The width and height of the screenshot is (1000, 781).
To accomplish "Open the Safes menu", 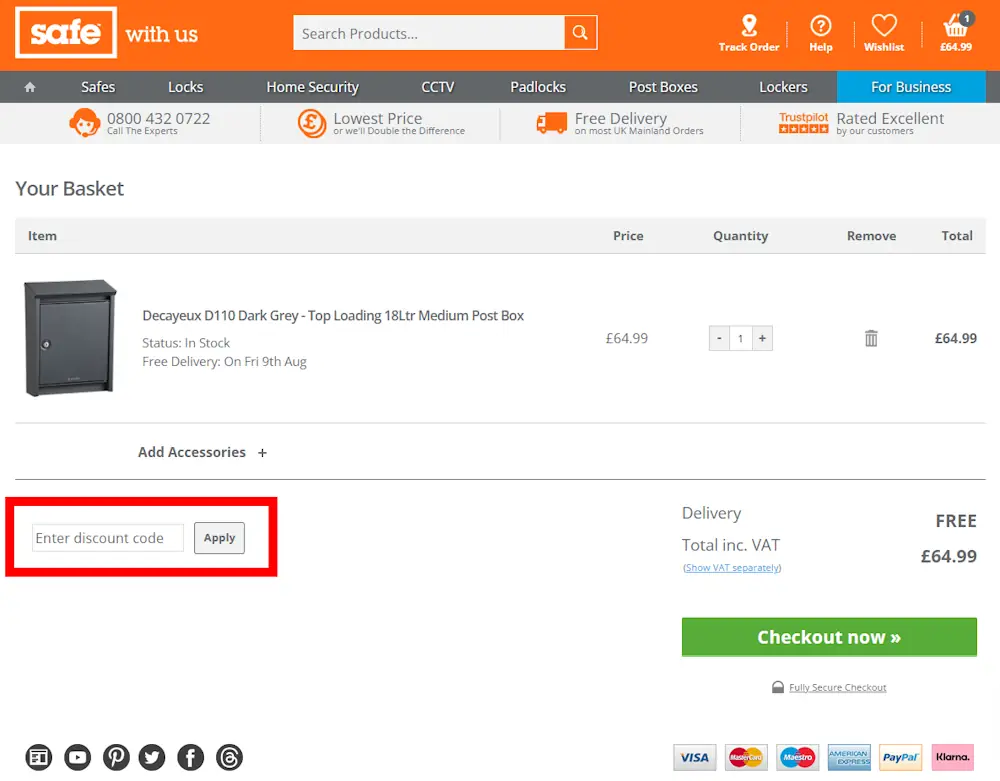I will click(x=98, y=87).
